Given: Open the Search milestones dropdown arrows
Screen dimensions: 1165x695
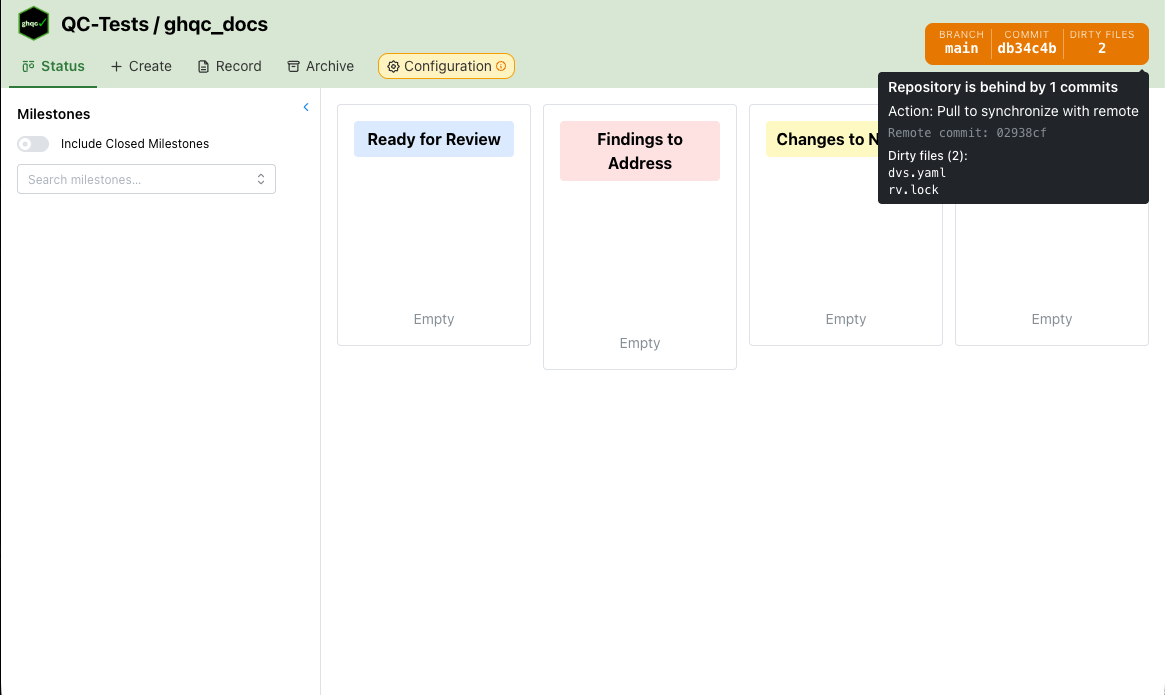Looking at the screenshot, I should tap(261, 180).
